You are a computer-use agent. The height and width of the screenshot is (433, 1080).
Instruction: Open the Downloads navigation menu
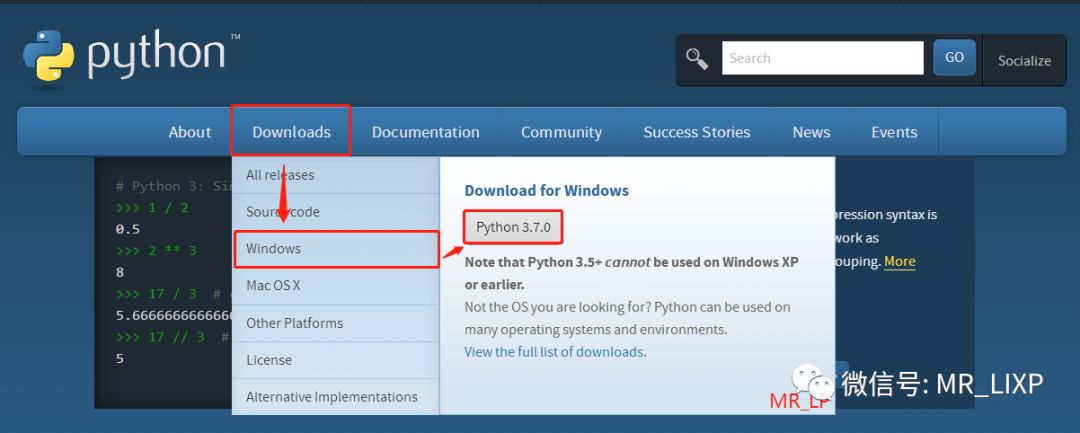click(291, 132)
